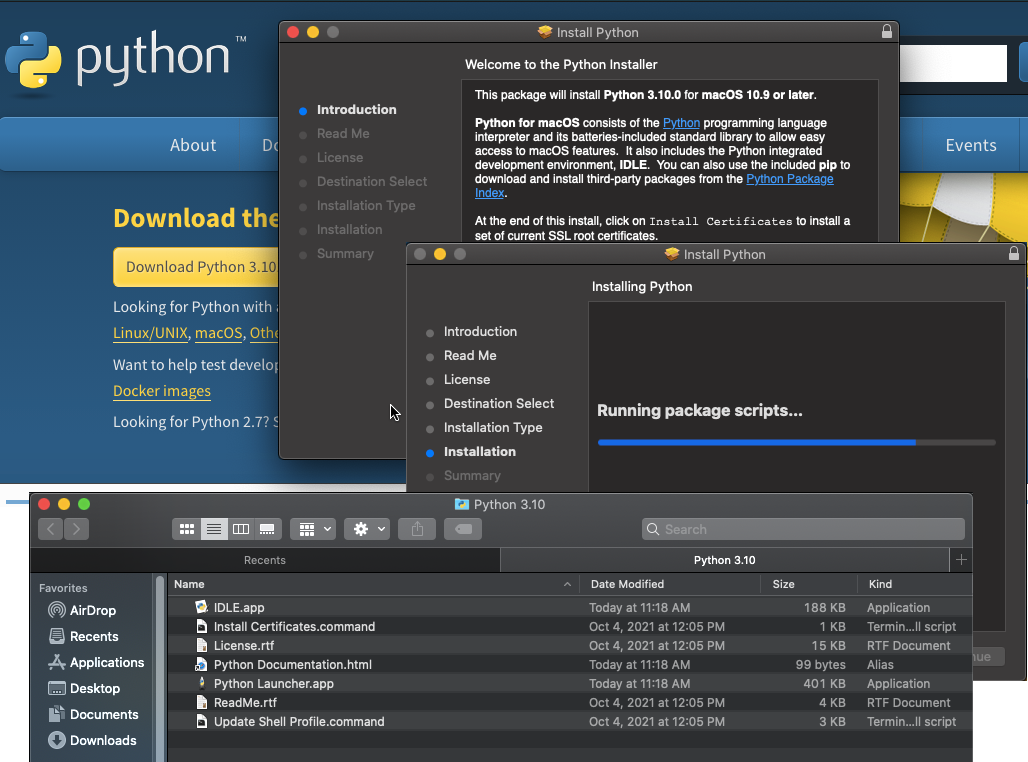Add a new Finder tab

coord(961,560)
